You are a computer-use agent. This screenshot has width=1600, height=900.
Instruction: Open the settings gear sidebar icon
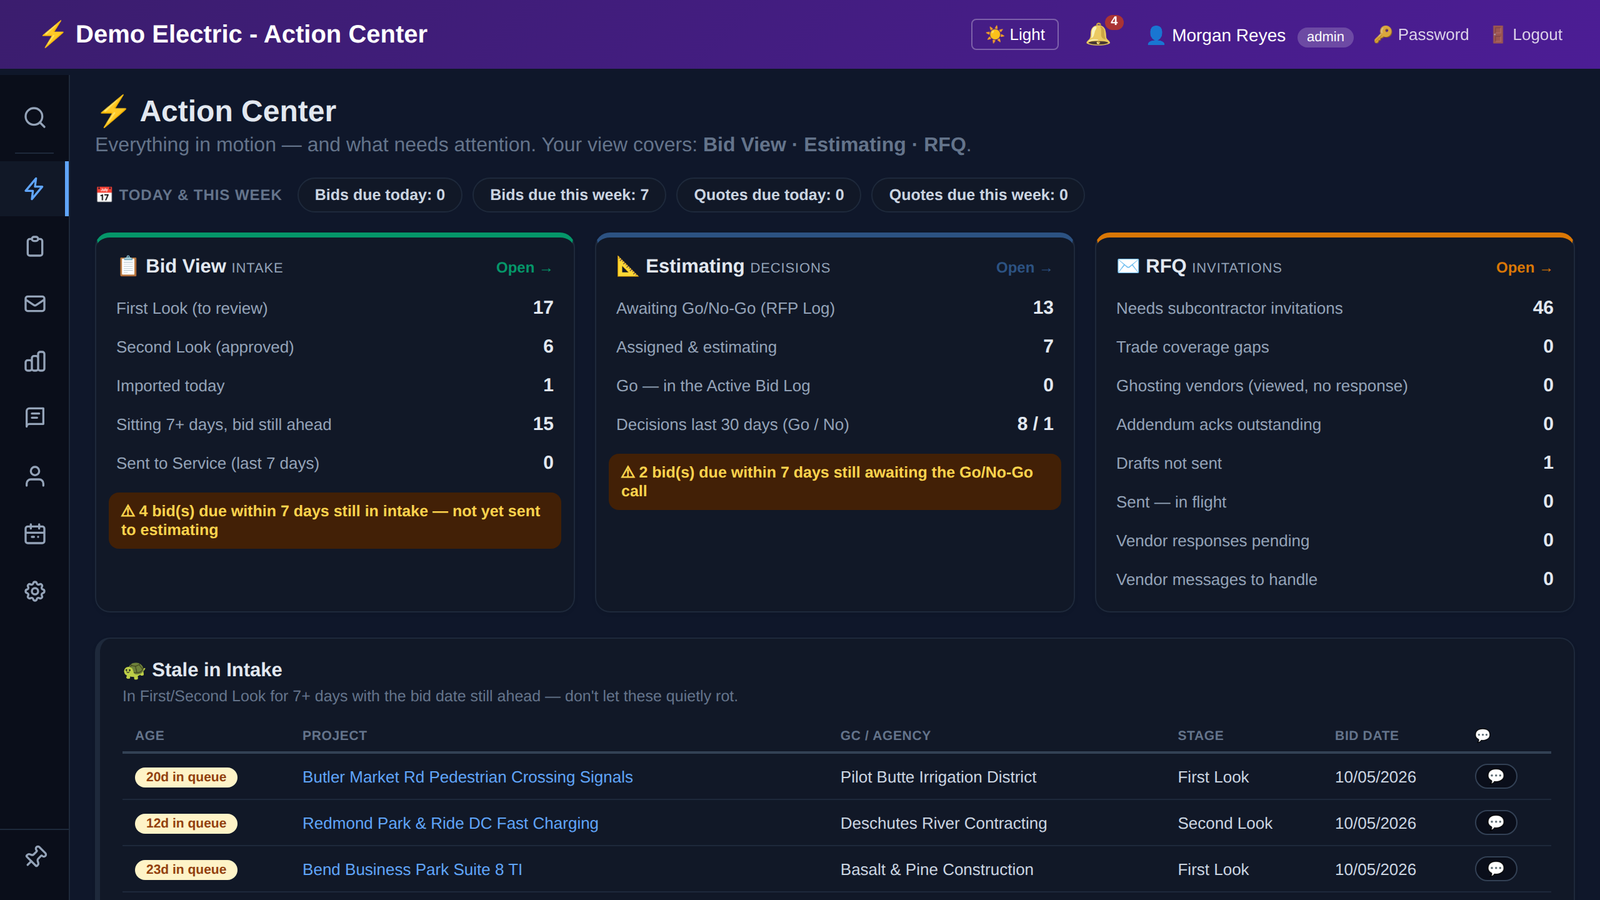coord(35,591)
